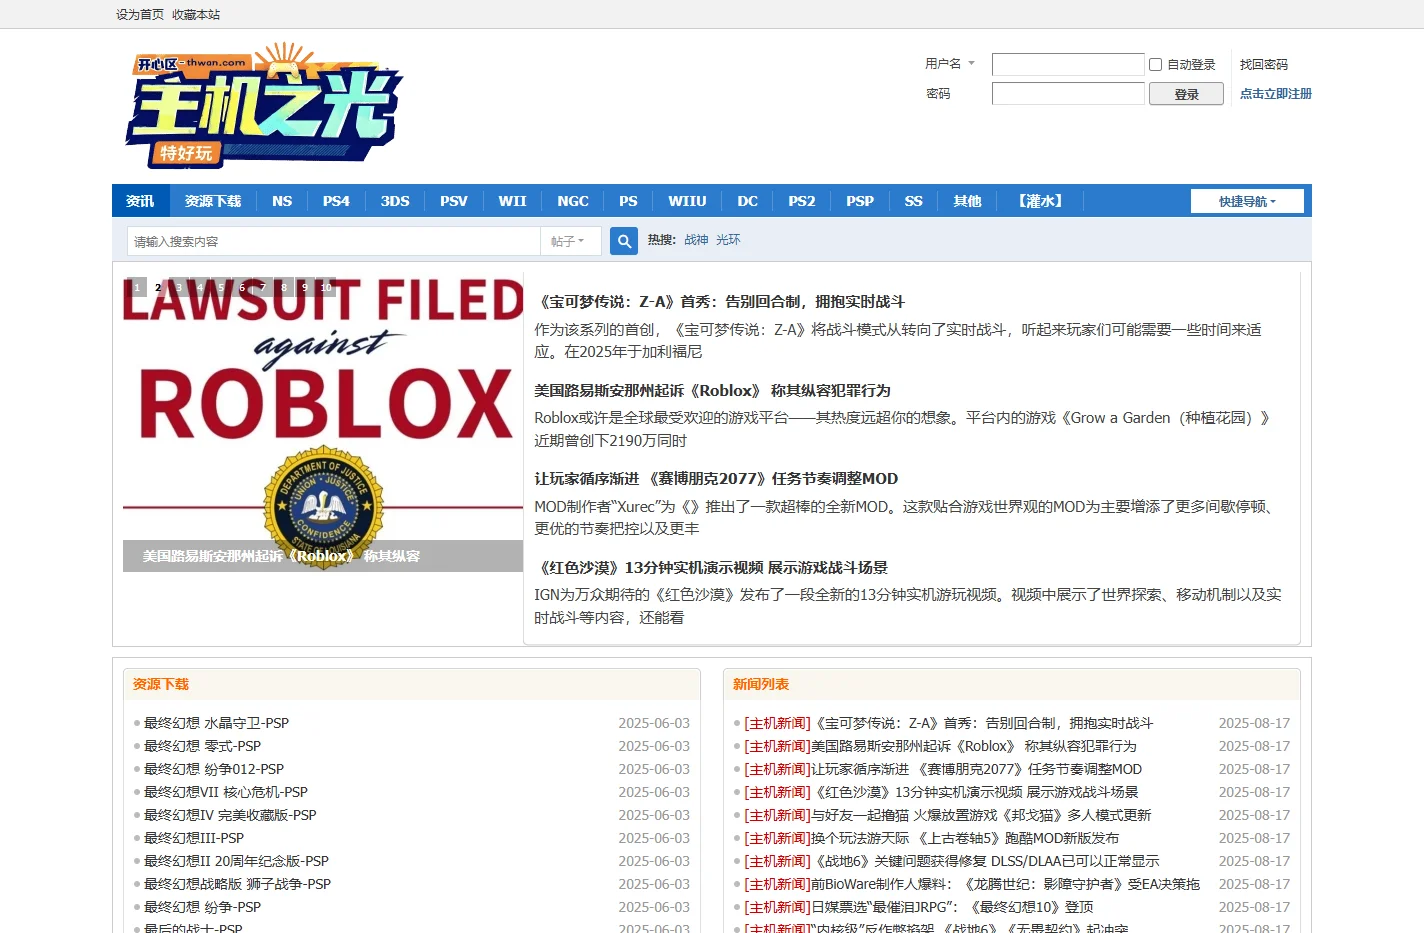Jump to slide 1 in the carousel

137,287
